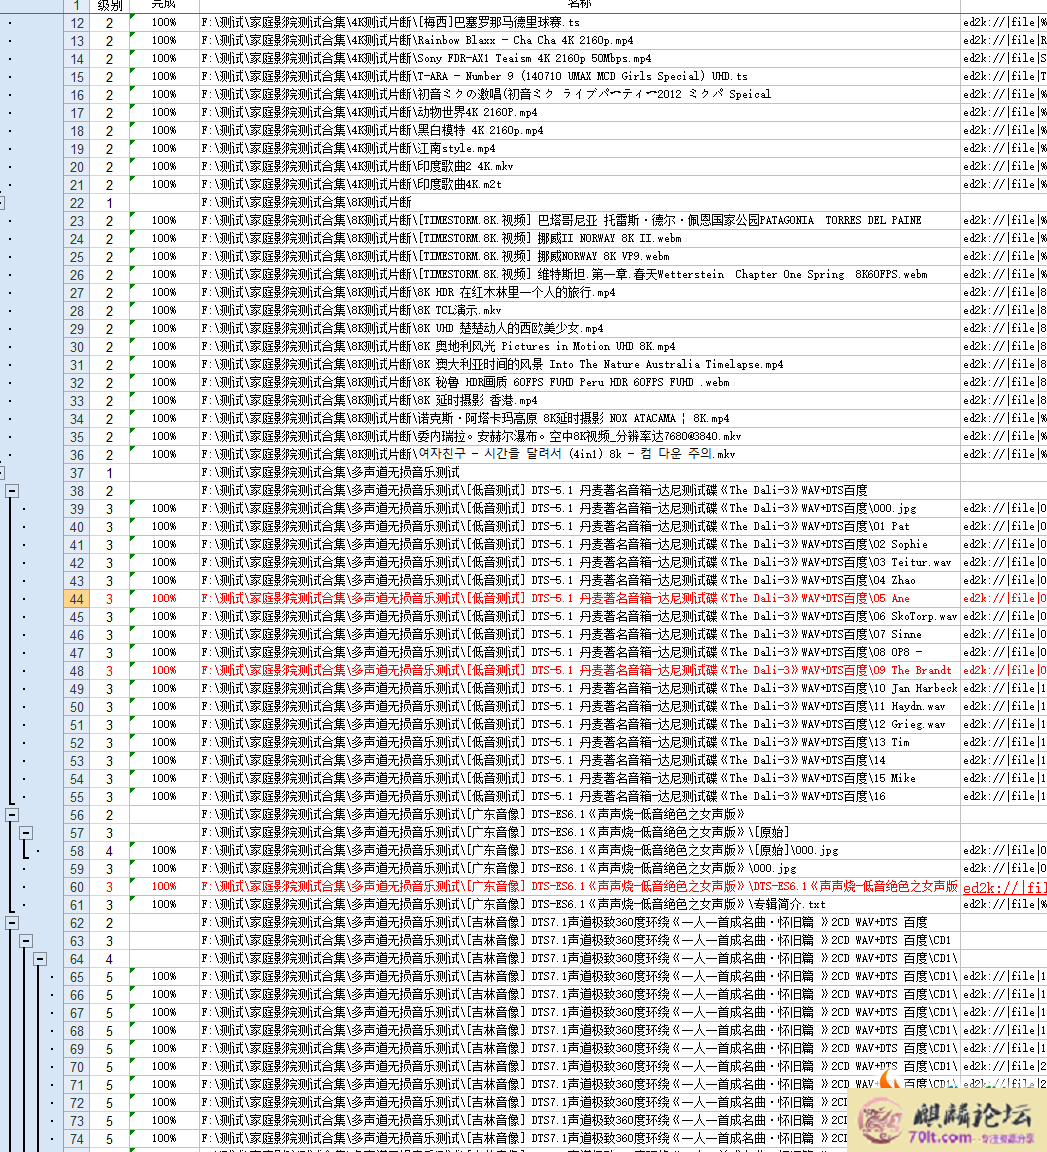1047x1152 pixels.
Task: Click the 名称 column header cell
Action: coord(580,6)
